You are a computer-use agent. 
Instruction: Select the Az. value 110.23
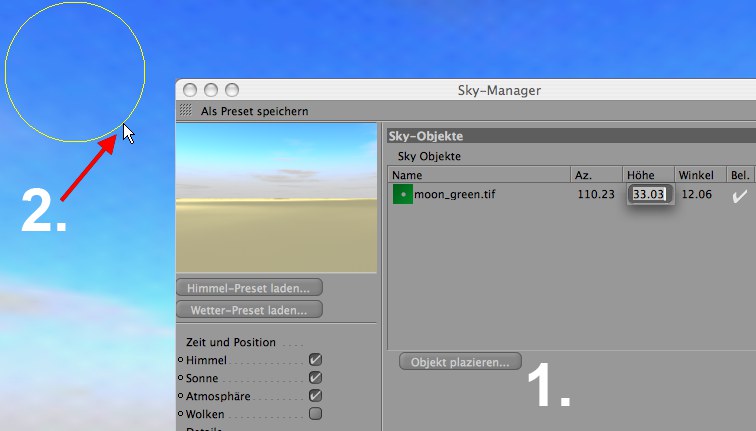tap(596, 194)
